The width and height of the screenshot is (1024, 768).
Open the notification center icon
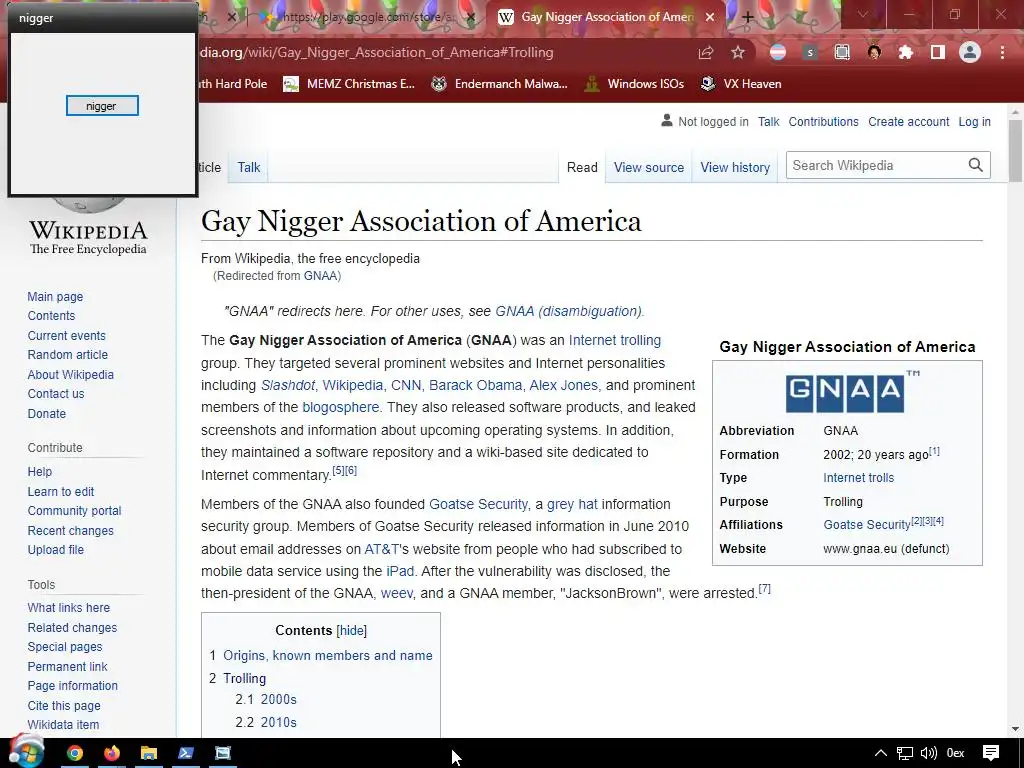point(991,754)
